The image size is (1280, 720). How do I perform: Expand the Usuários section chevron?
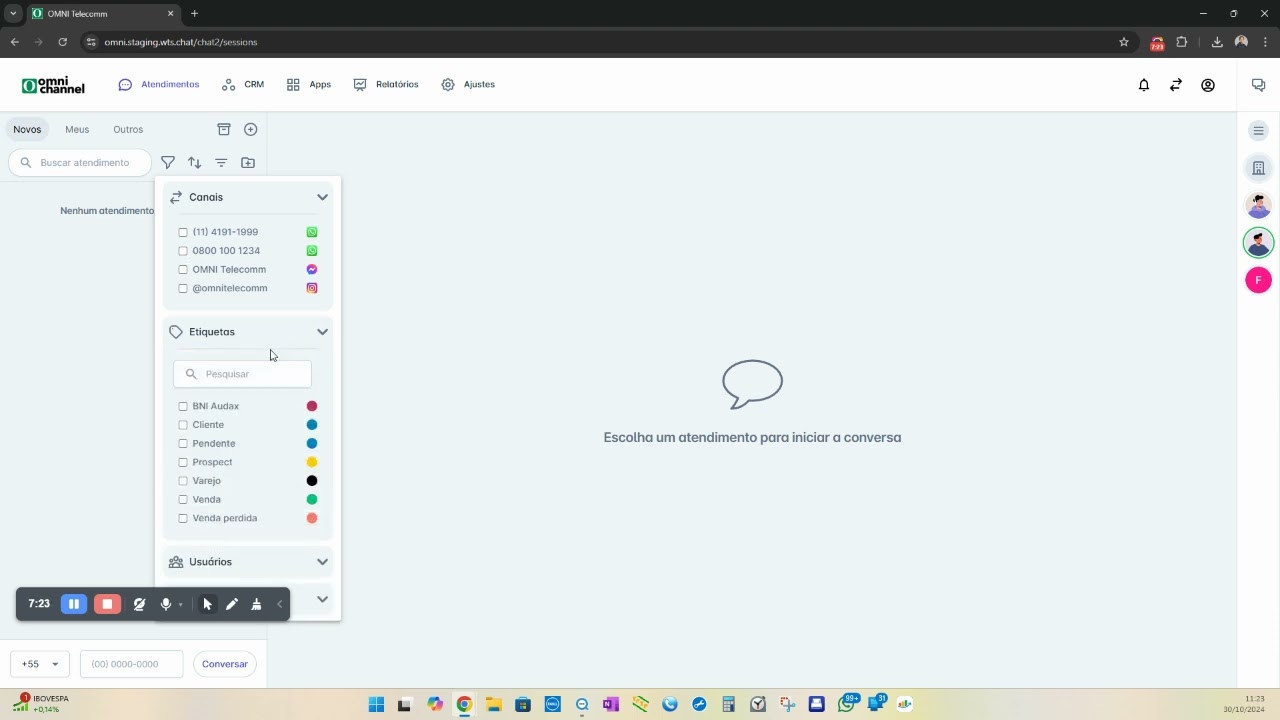[x=322, y=562]
